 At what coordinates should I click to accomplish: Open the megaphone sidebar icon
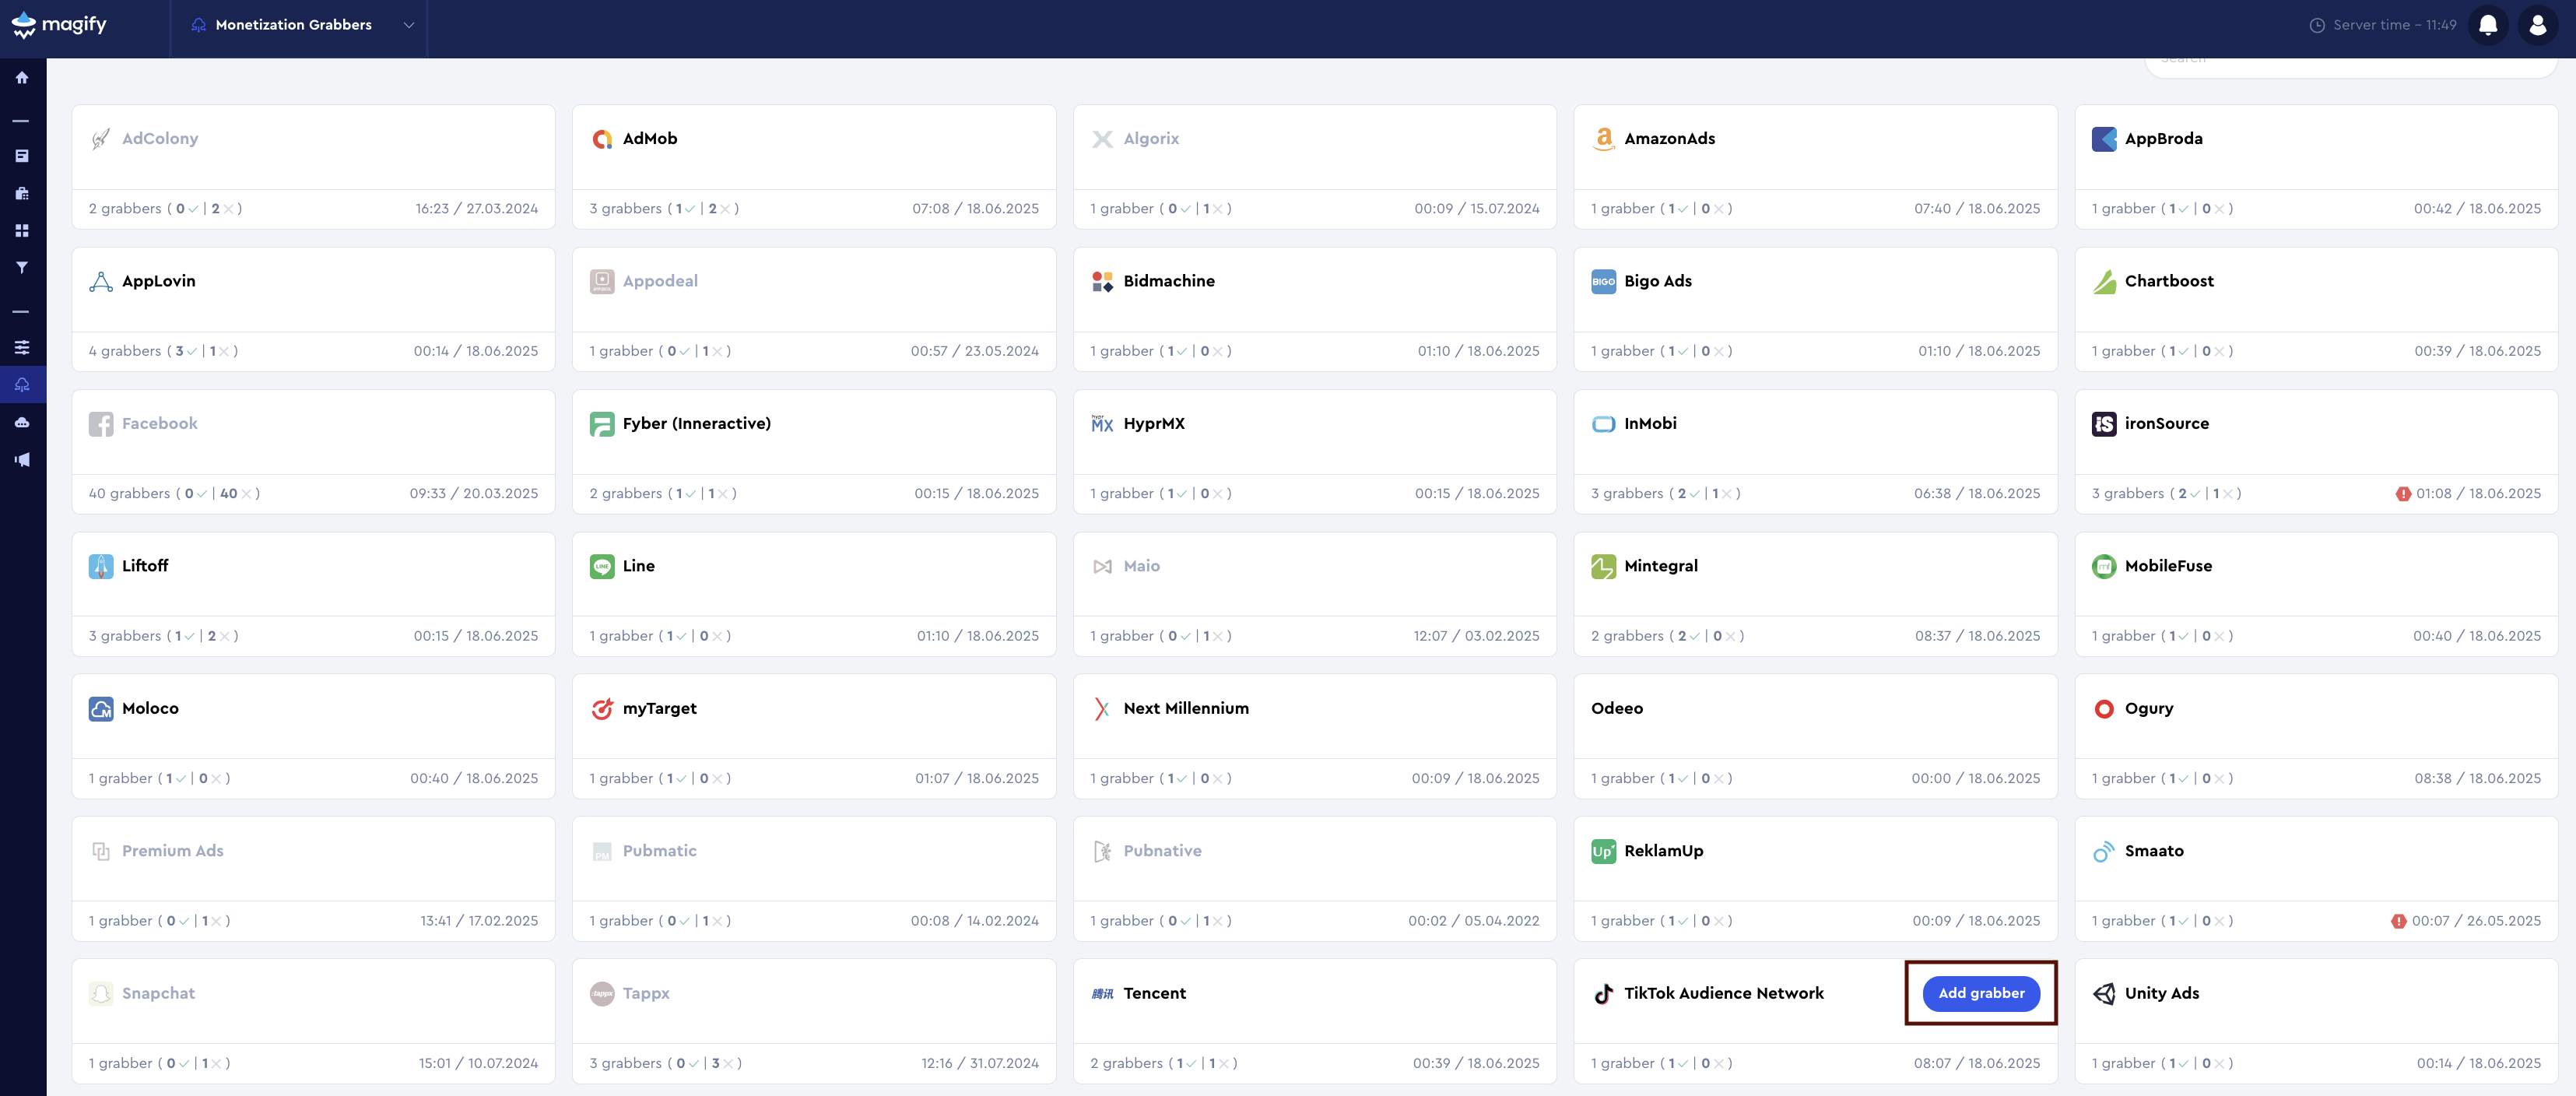(22, 460)
